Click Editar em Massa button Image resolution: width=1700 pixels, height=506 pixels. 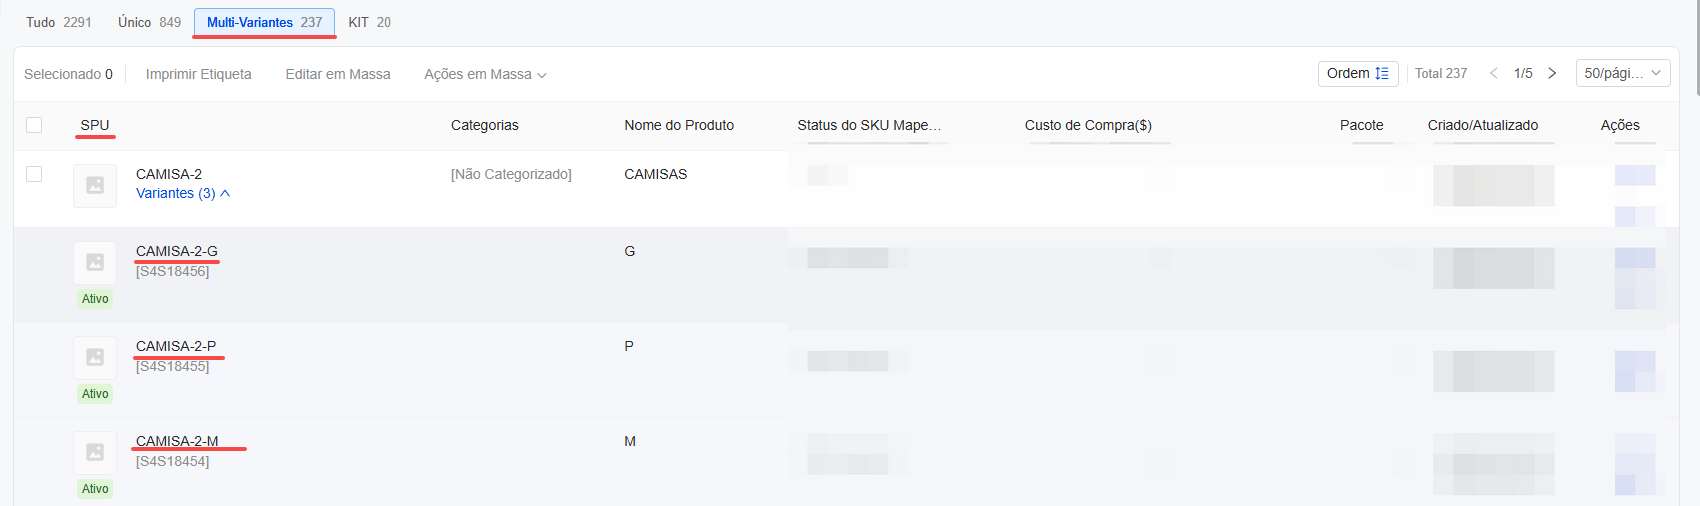[338, 74]
